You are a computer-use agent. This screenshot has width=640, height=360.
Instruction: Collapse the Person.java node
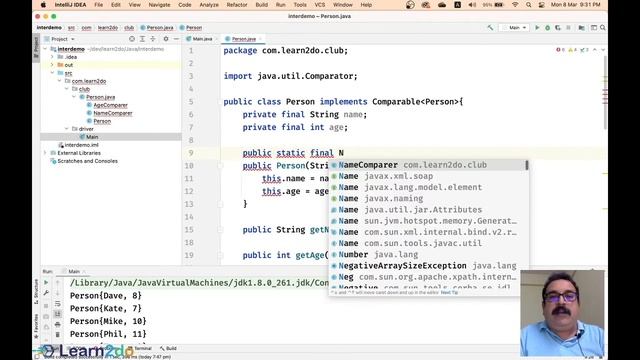pos(74,97)
